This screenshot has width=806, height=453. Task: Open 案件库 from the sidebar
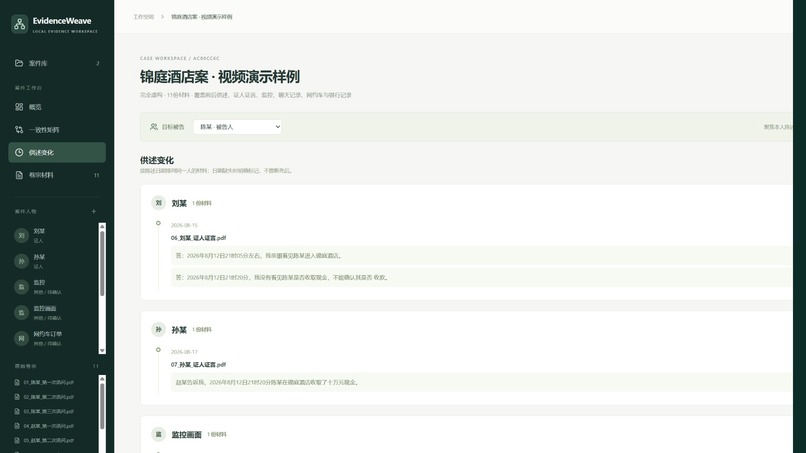[57, 63]
